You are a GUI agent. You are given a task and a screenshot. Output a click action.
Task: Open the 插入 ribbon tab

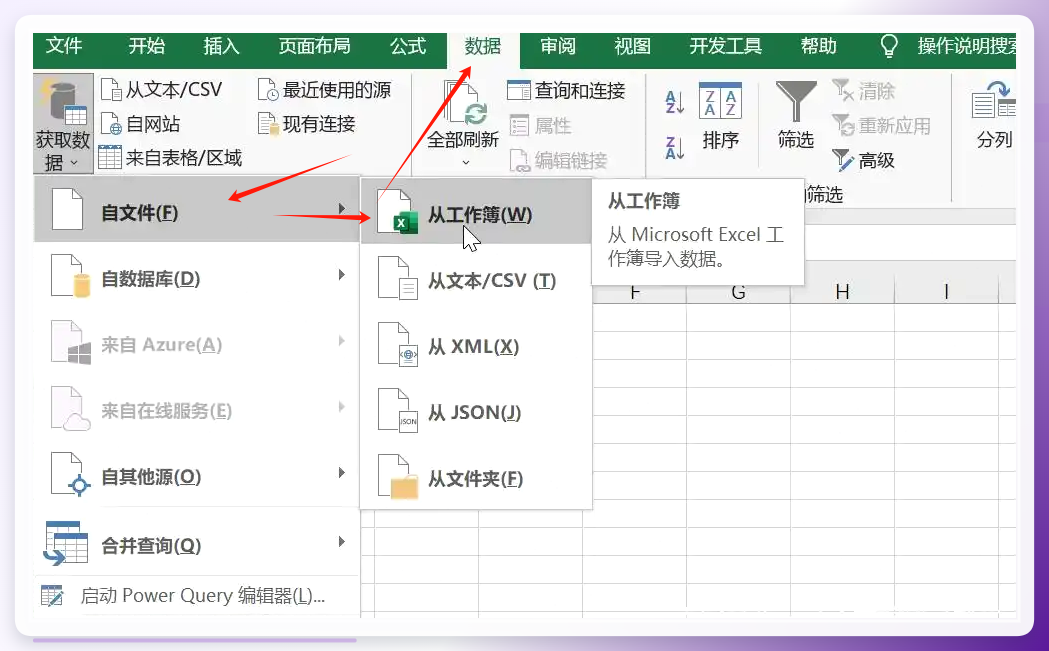pyautogui.click(x=221, y=45)
